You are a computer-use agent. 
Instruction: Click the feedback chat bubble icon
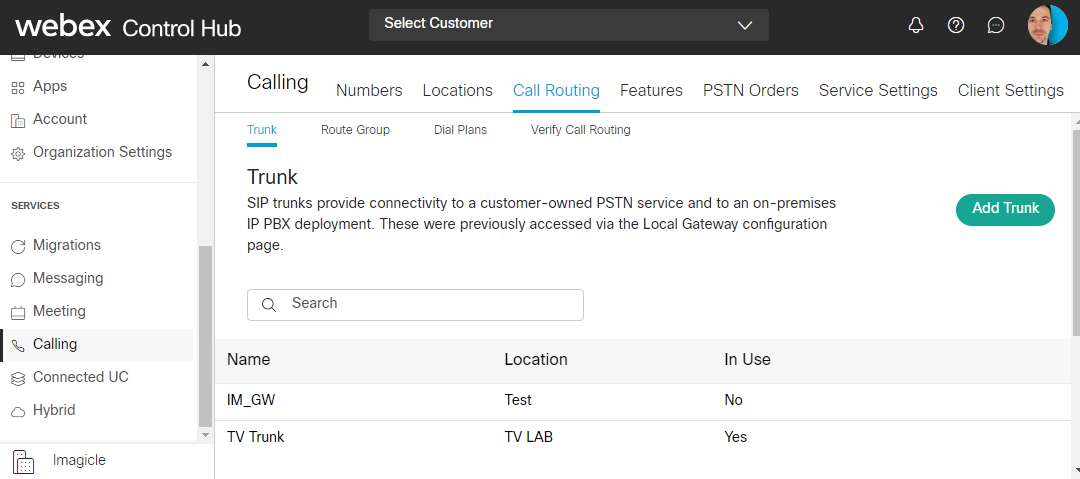pyautogui.click(x=996, y=25)
